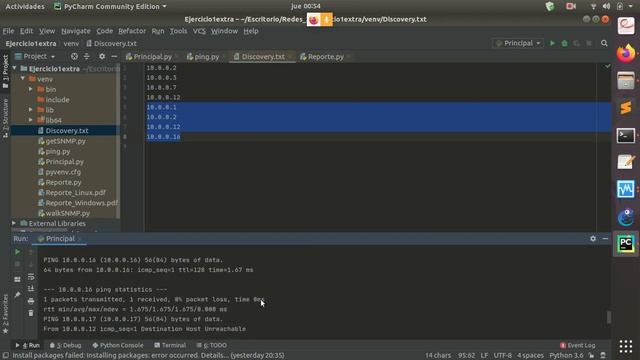Toggle the read-only lock icon in the status bar
The width and height of the screenshot is (640, 360).
pos(591,356)
